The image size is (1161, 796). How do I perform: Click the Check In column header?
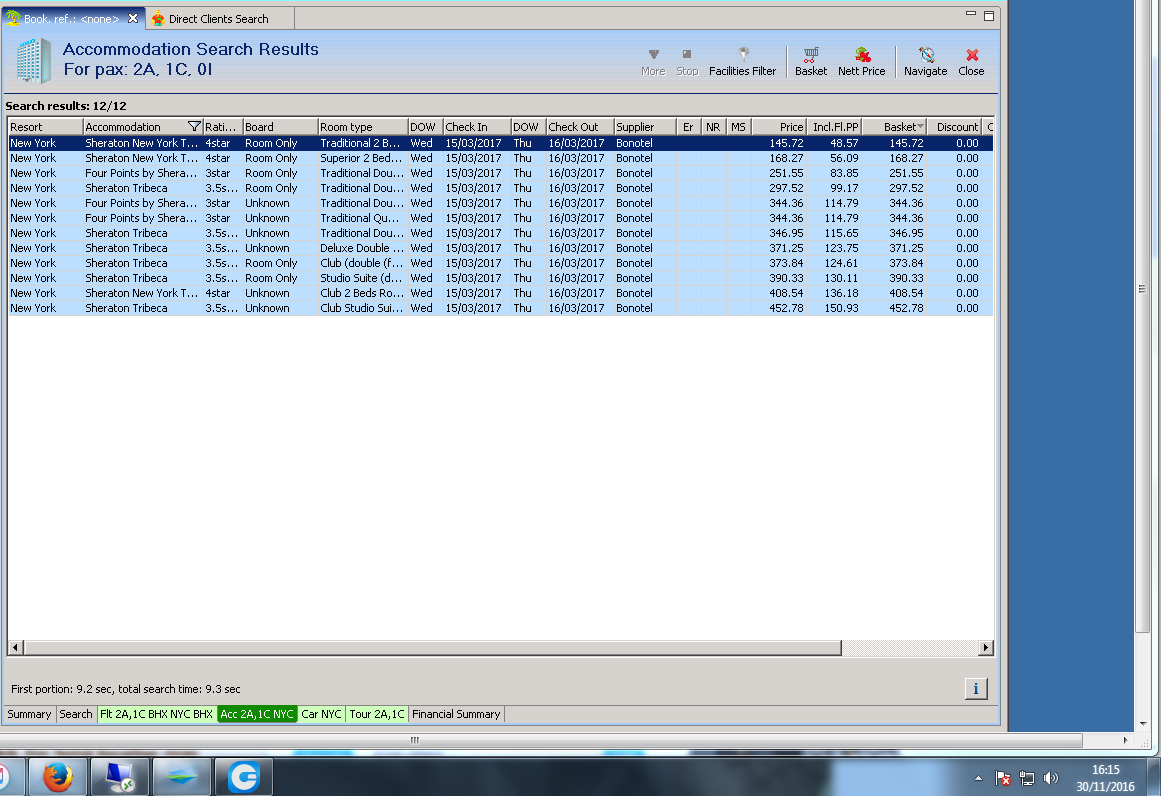(x=475, y=127)
